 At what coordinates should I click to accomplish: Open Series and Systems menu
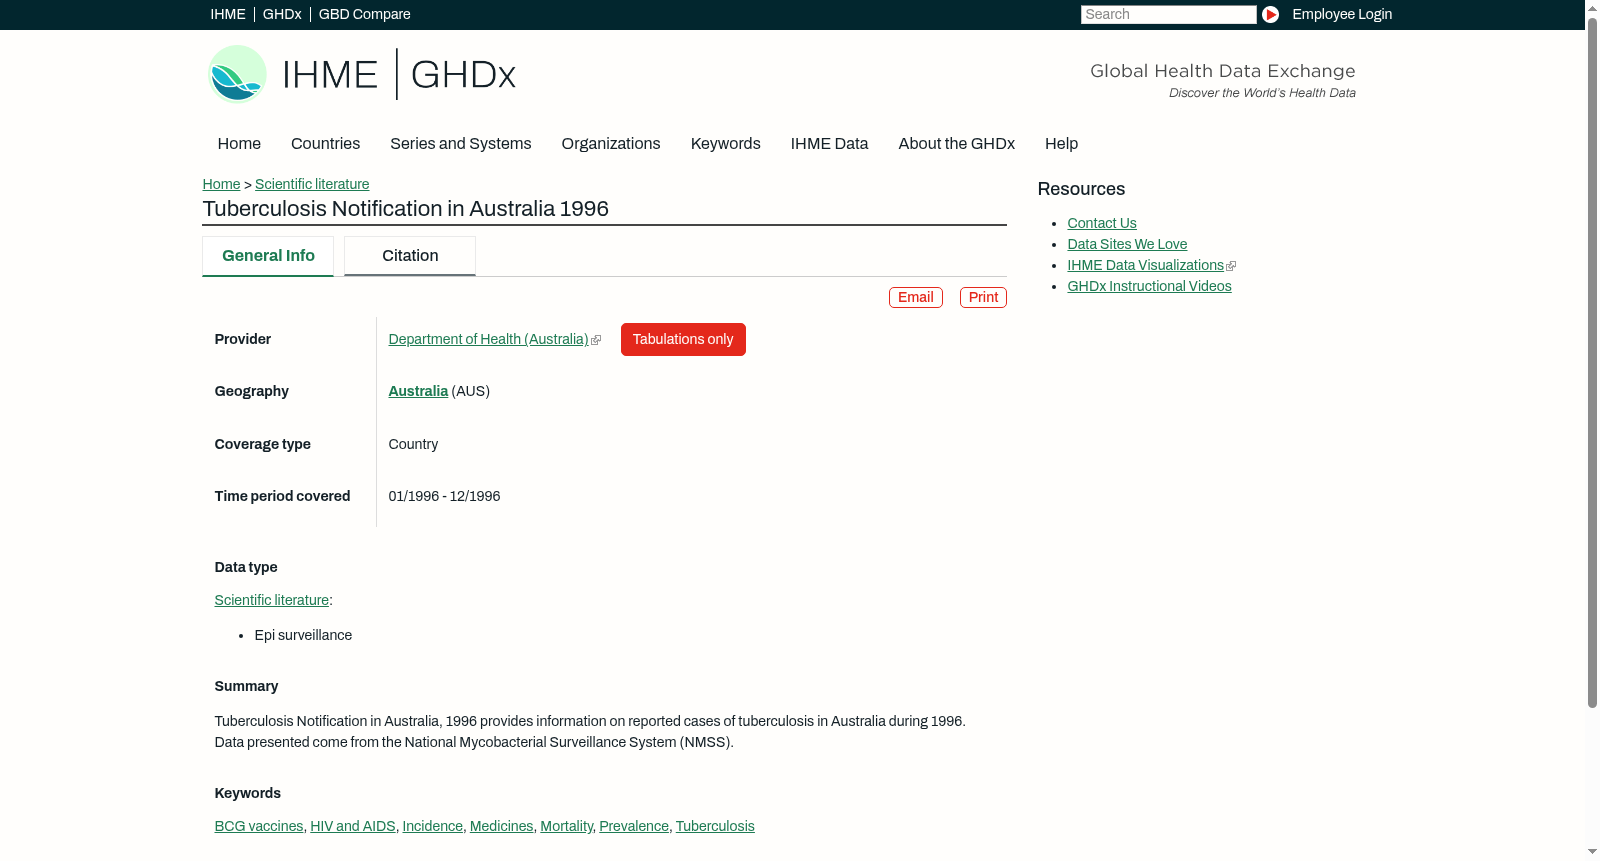pos(460,144)
